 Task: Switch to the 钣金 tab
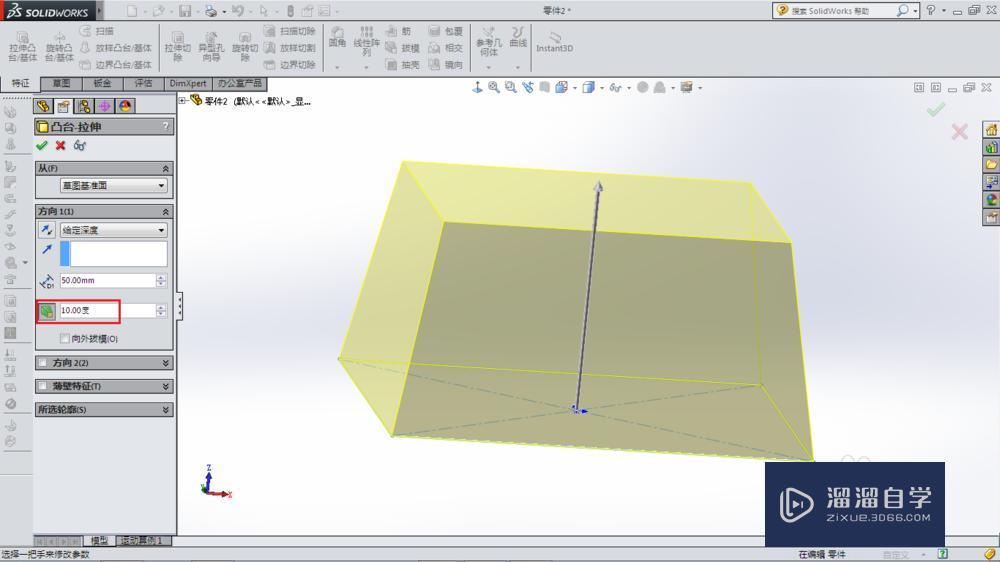102,84
